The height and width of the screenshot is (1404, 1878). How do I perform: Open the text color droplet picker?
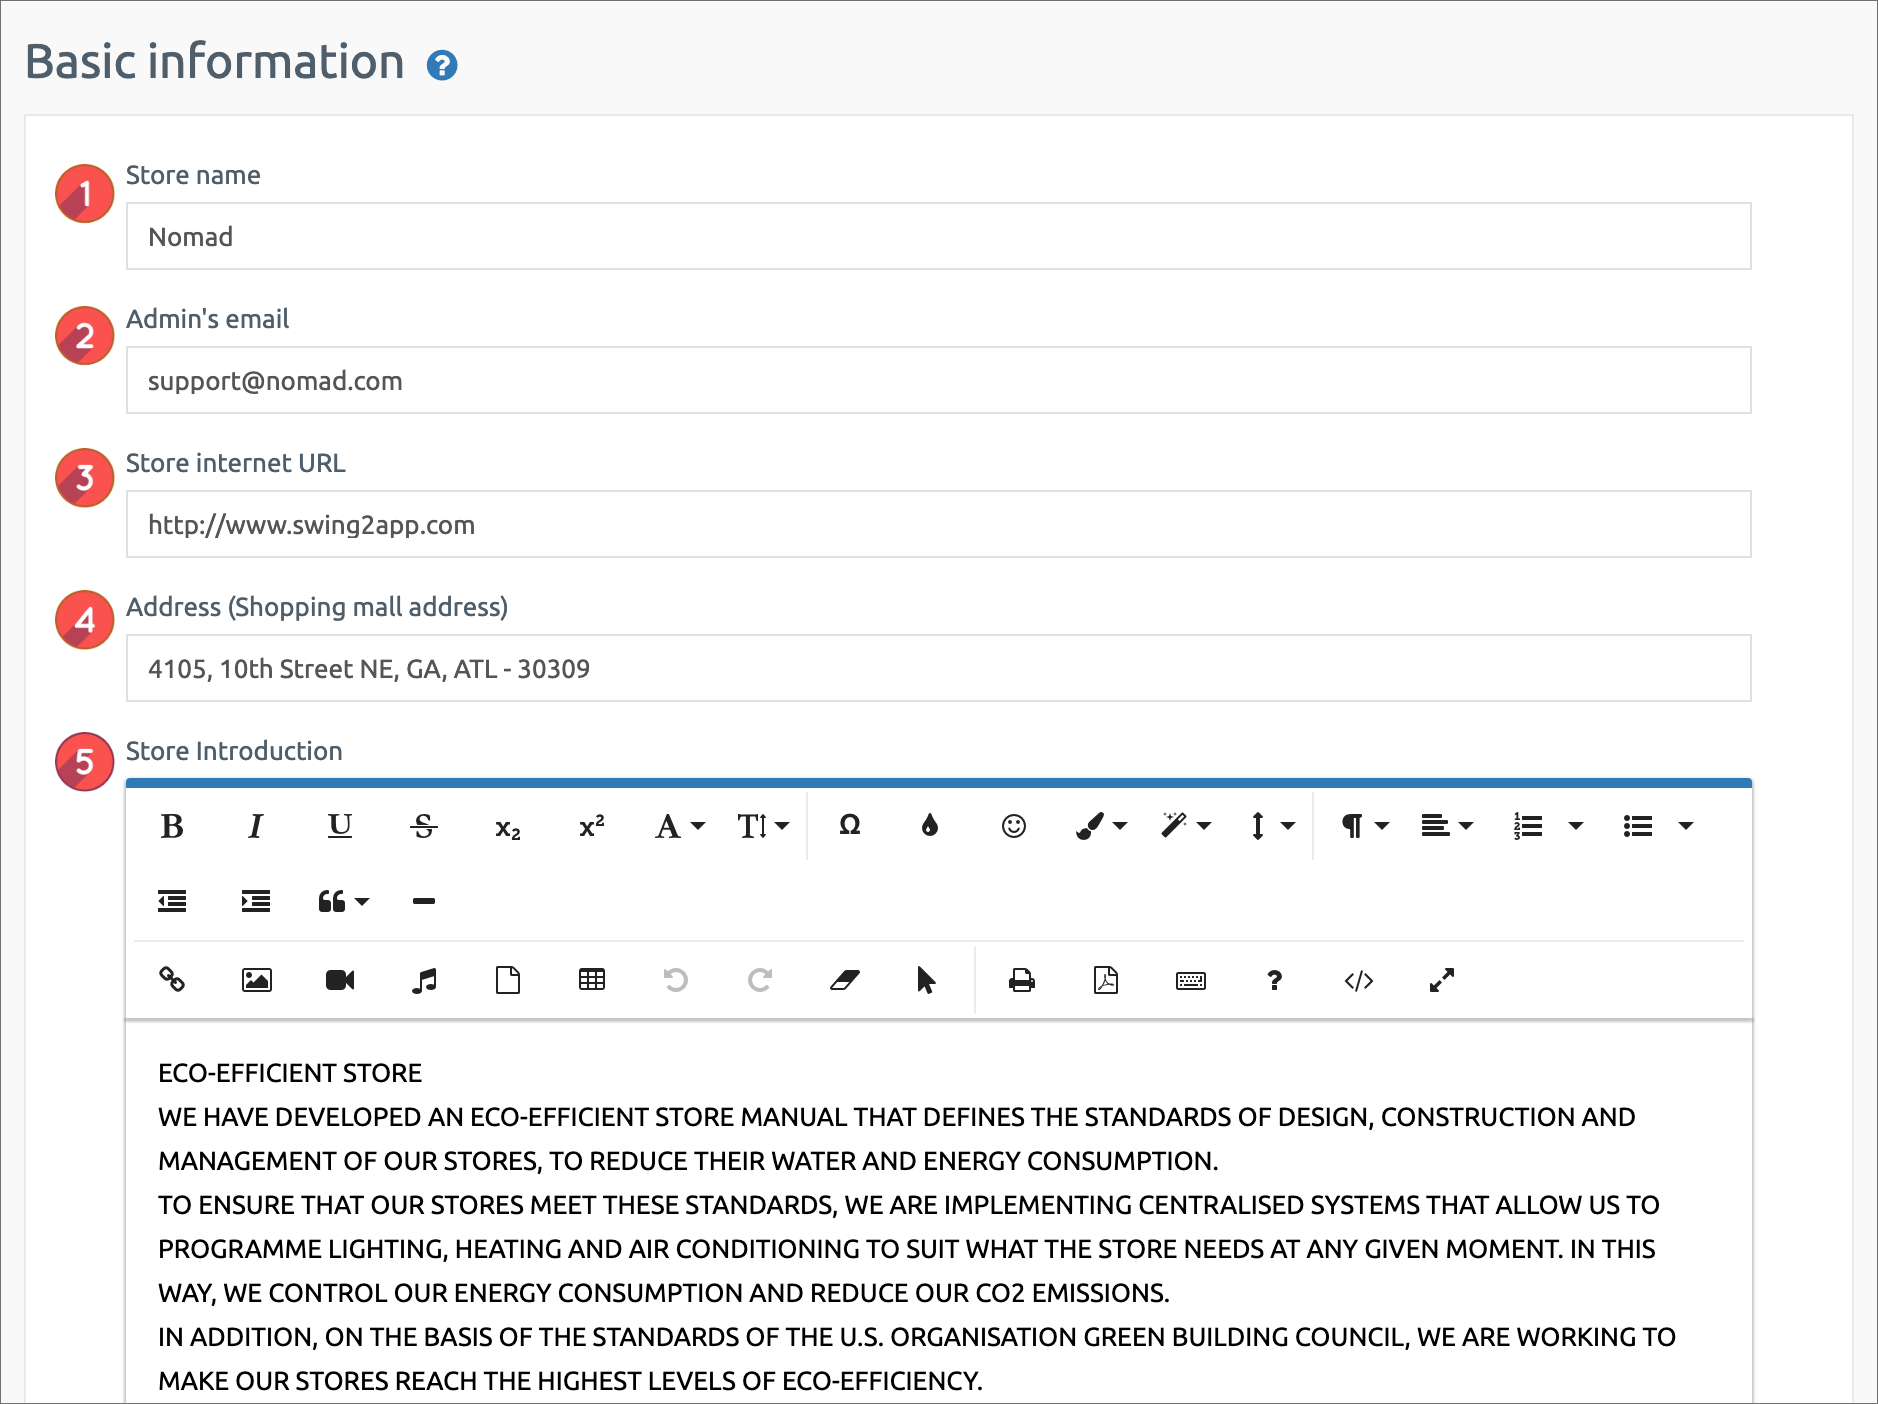point(930,826)
